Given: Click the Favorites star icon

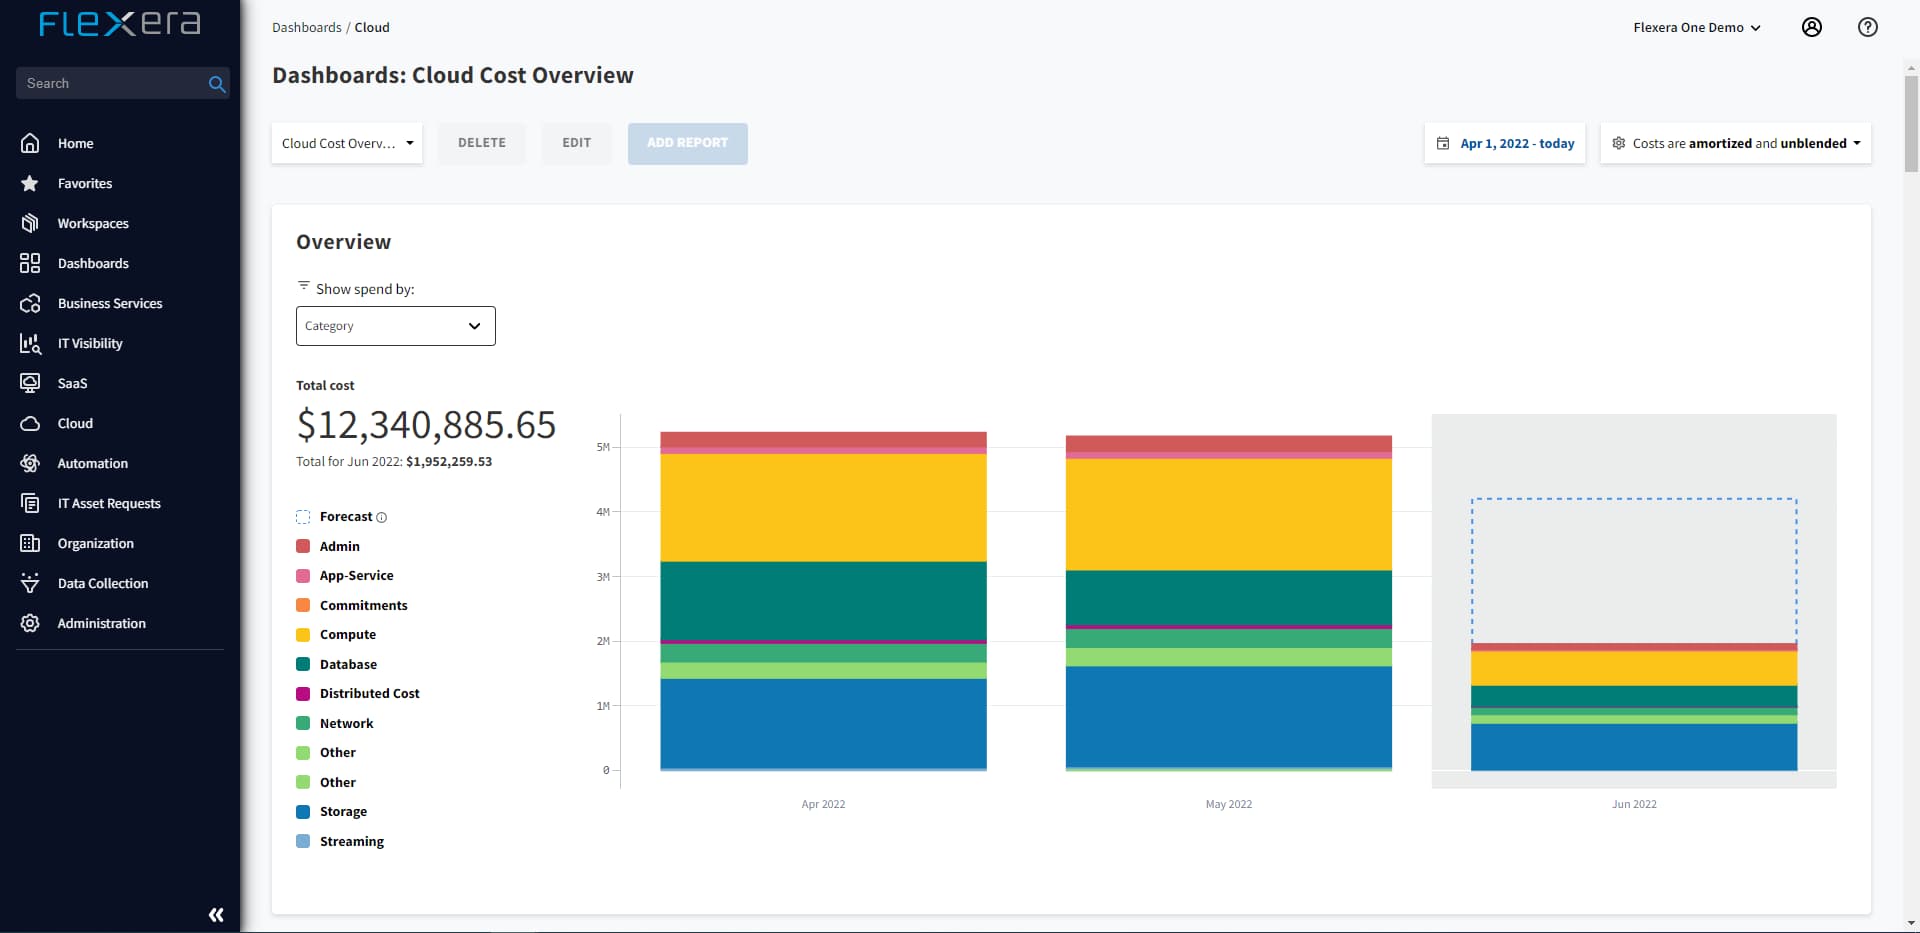Looking at the screenshot, I should coord(30,183).
